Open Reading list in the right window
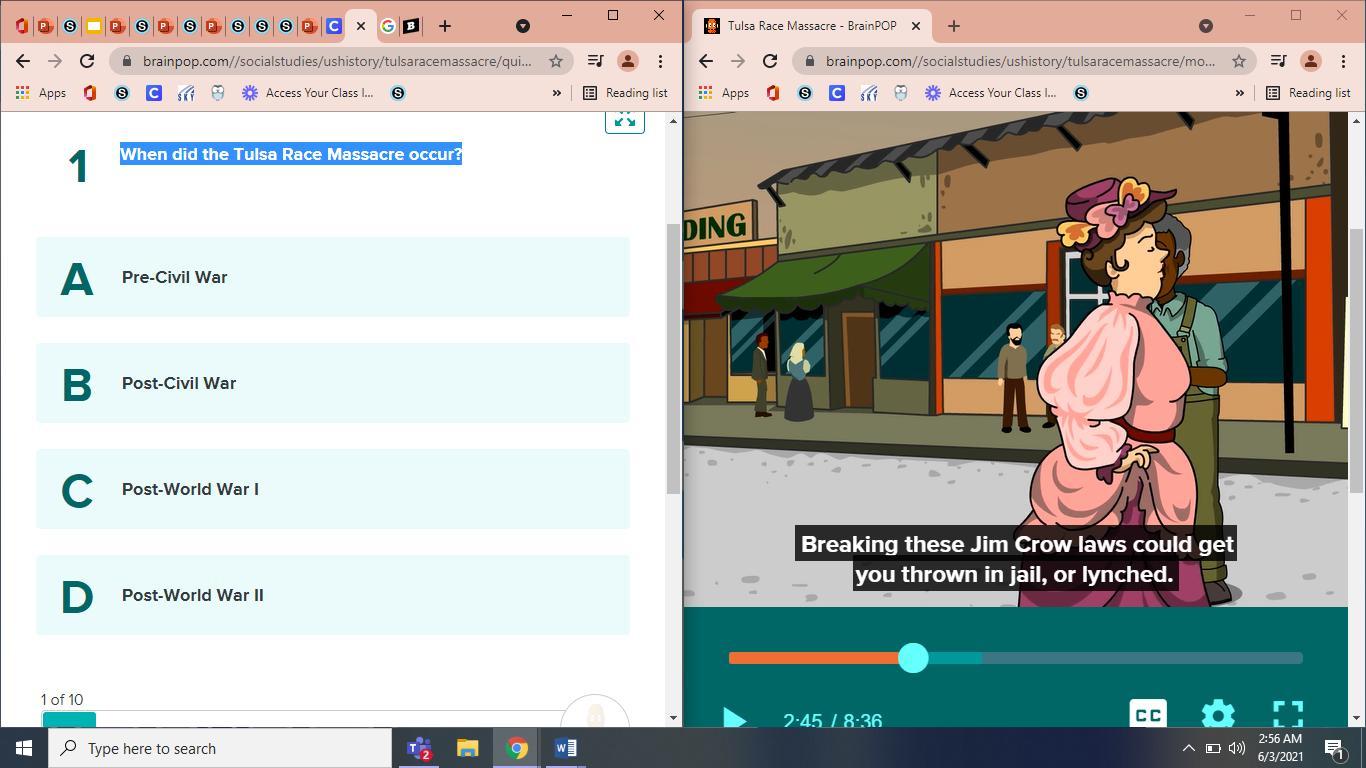The image size is (1366, 768). point(1308,93)
